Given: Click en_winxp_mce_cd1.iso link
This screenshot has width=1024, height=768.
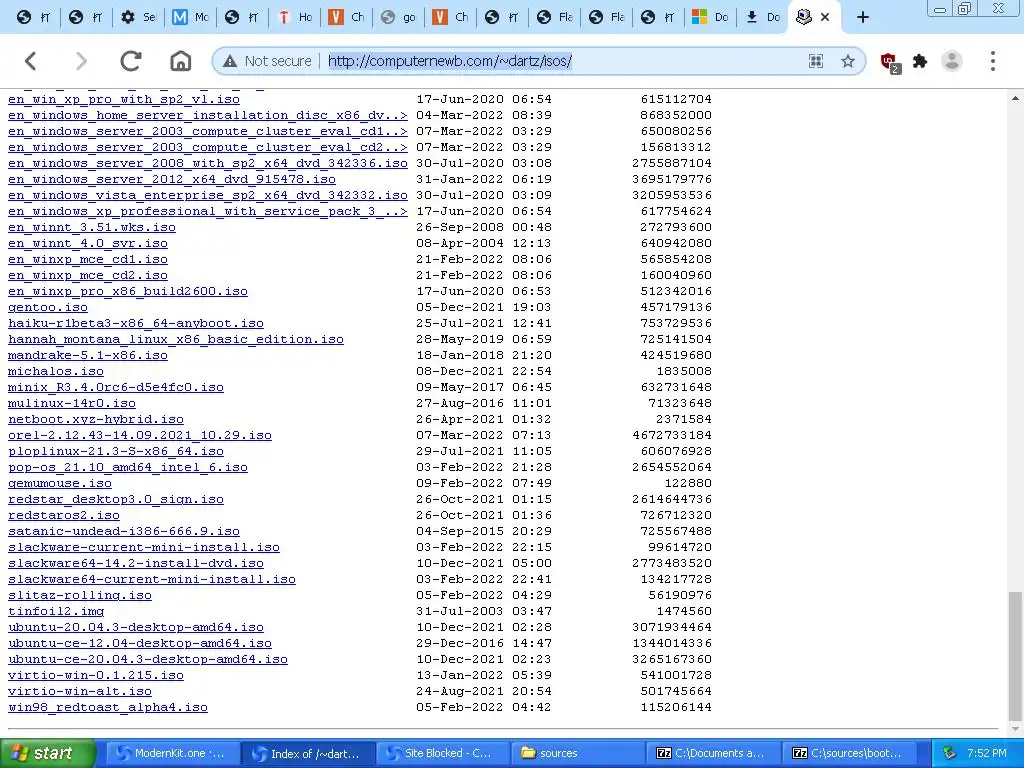Looking at the screenshot, I should click(x=88, y=259).
